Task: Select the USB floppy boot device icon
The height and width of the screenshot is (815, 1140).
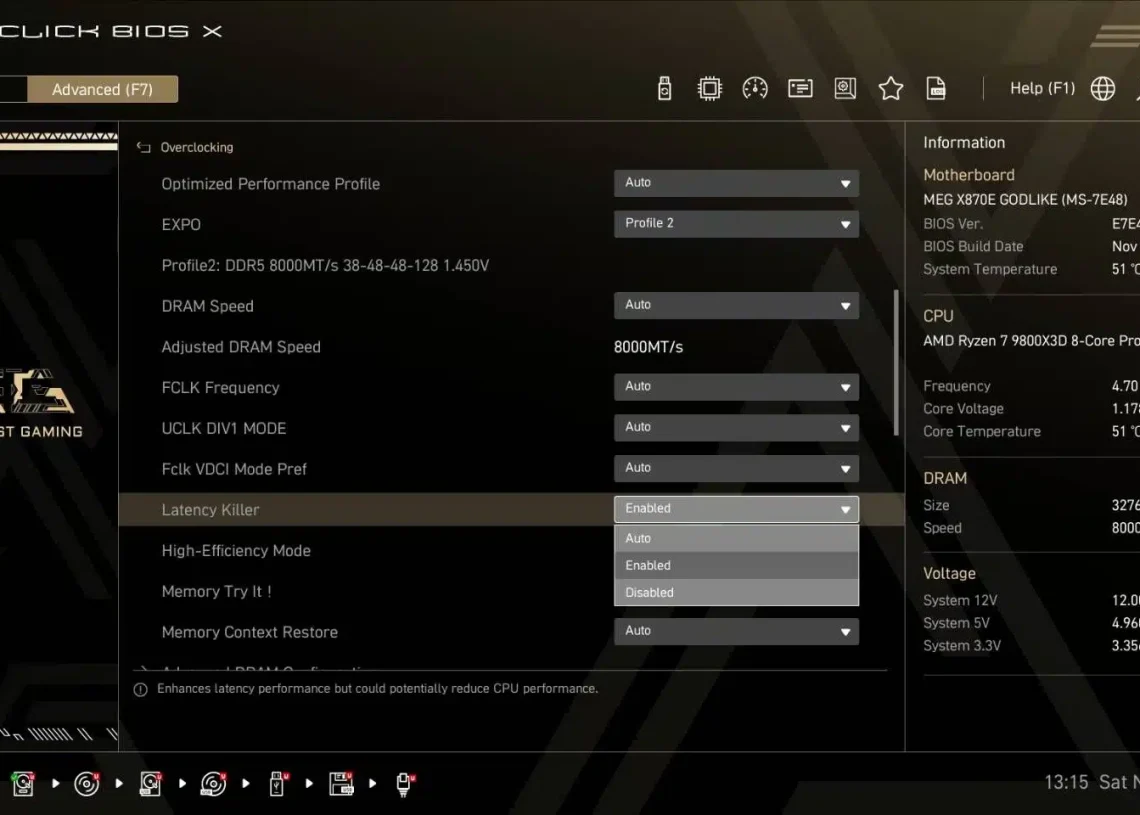Action: click(x=341, y=783)
